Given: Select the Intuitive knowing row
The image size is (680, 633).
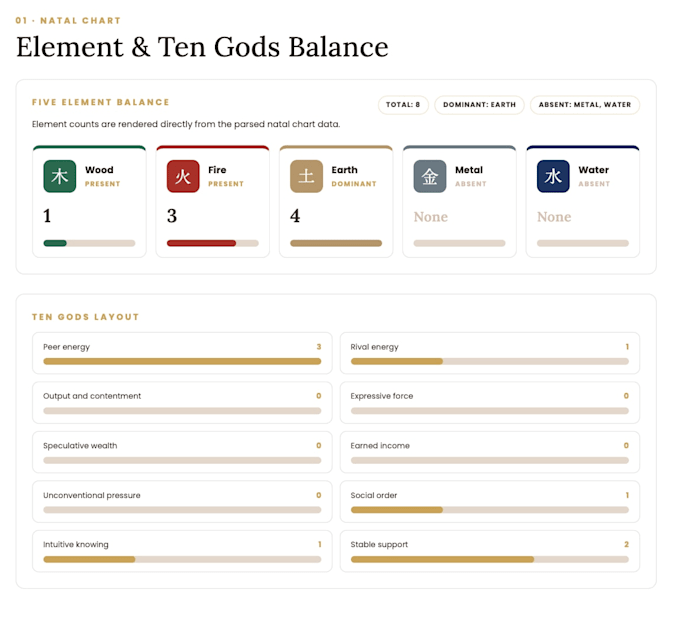Looking at the screenshot, I should pos(182,551).
